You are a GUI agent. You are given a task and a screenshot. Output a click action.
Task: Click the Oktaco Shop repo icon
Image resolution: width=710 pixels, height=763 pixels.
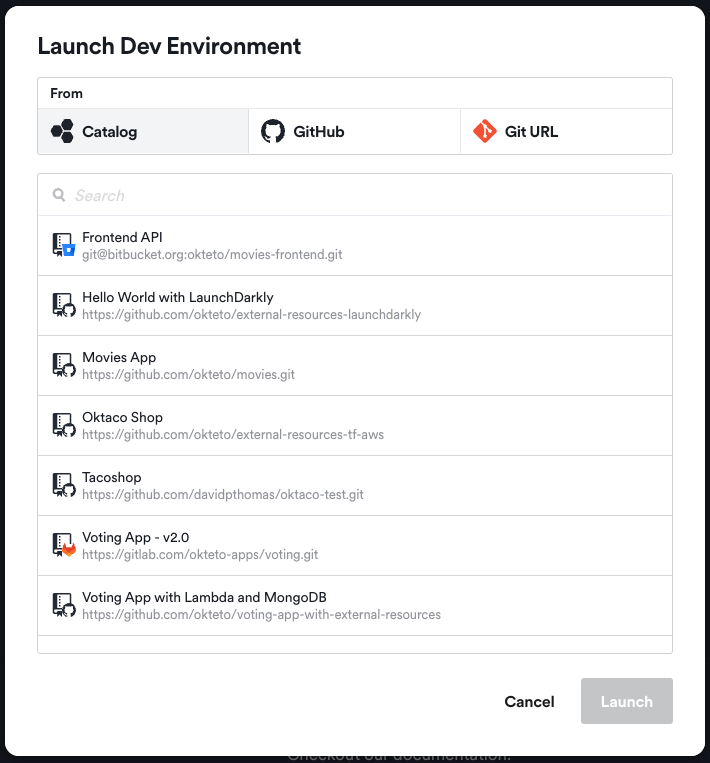[x=64, y=425]
